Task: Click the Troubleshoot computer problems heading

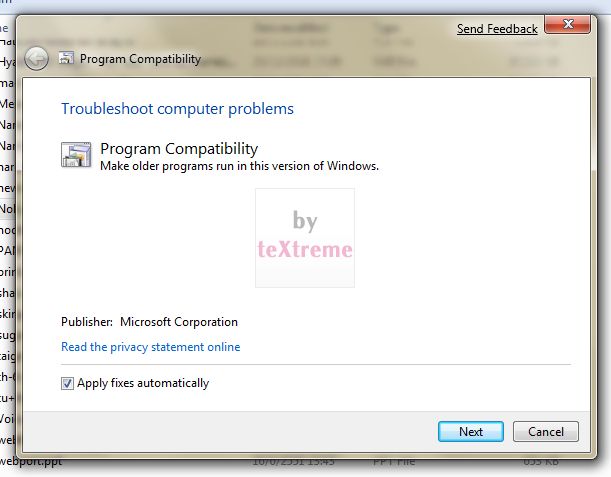Action: click(x=177, y=109)
